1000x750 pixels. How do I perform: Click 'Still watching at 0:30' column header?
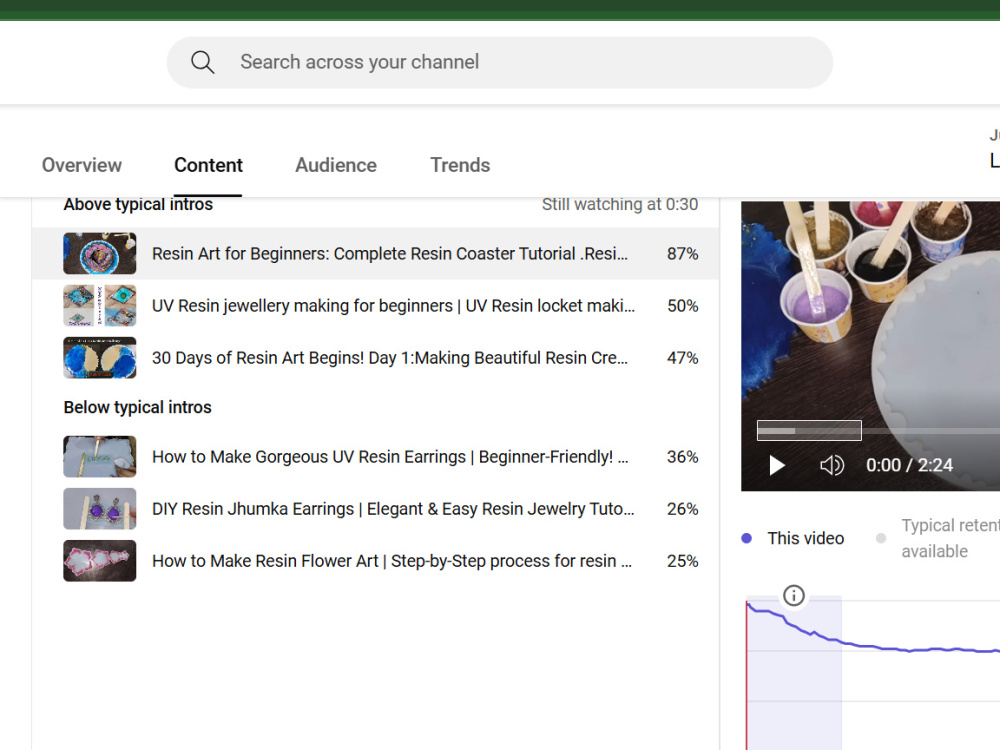point(620,205)
